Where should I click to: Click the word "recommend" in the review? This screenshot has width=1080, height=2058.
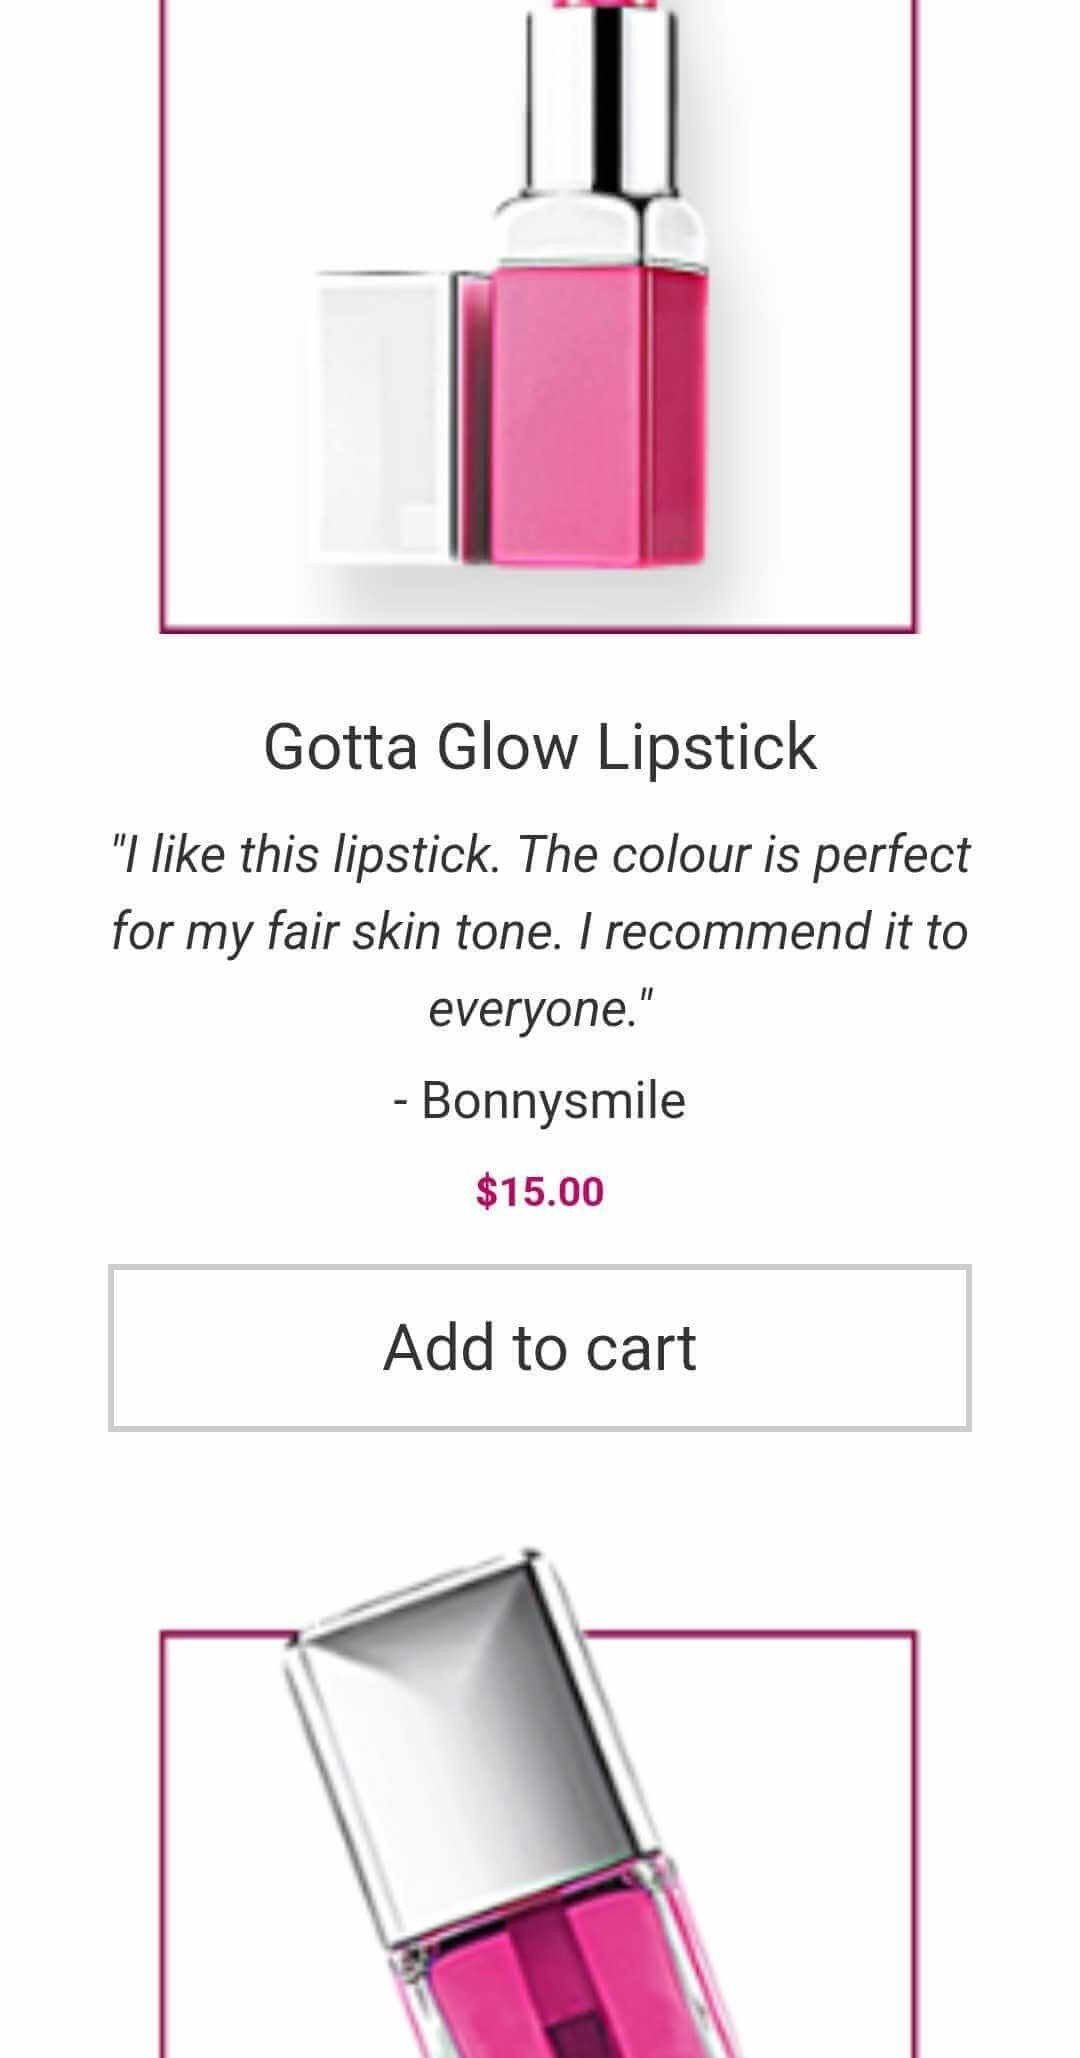coord(738,932)
